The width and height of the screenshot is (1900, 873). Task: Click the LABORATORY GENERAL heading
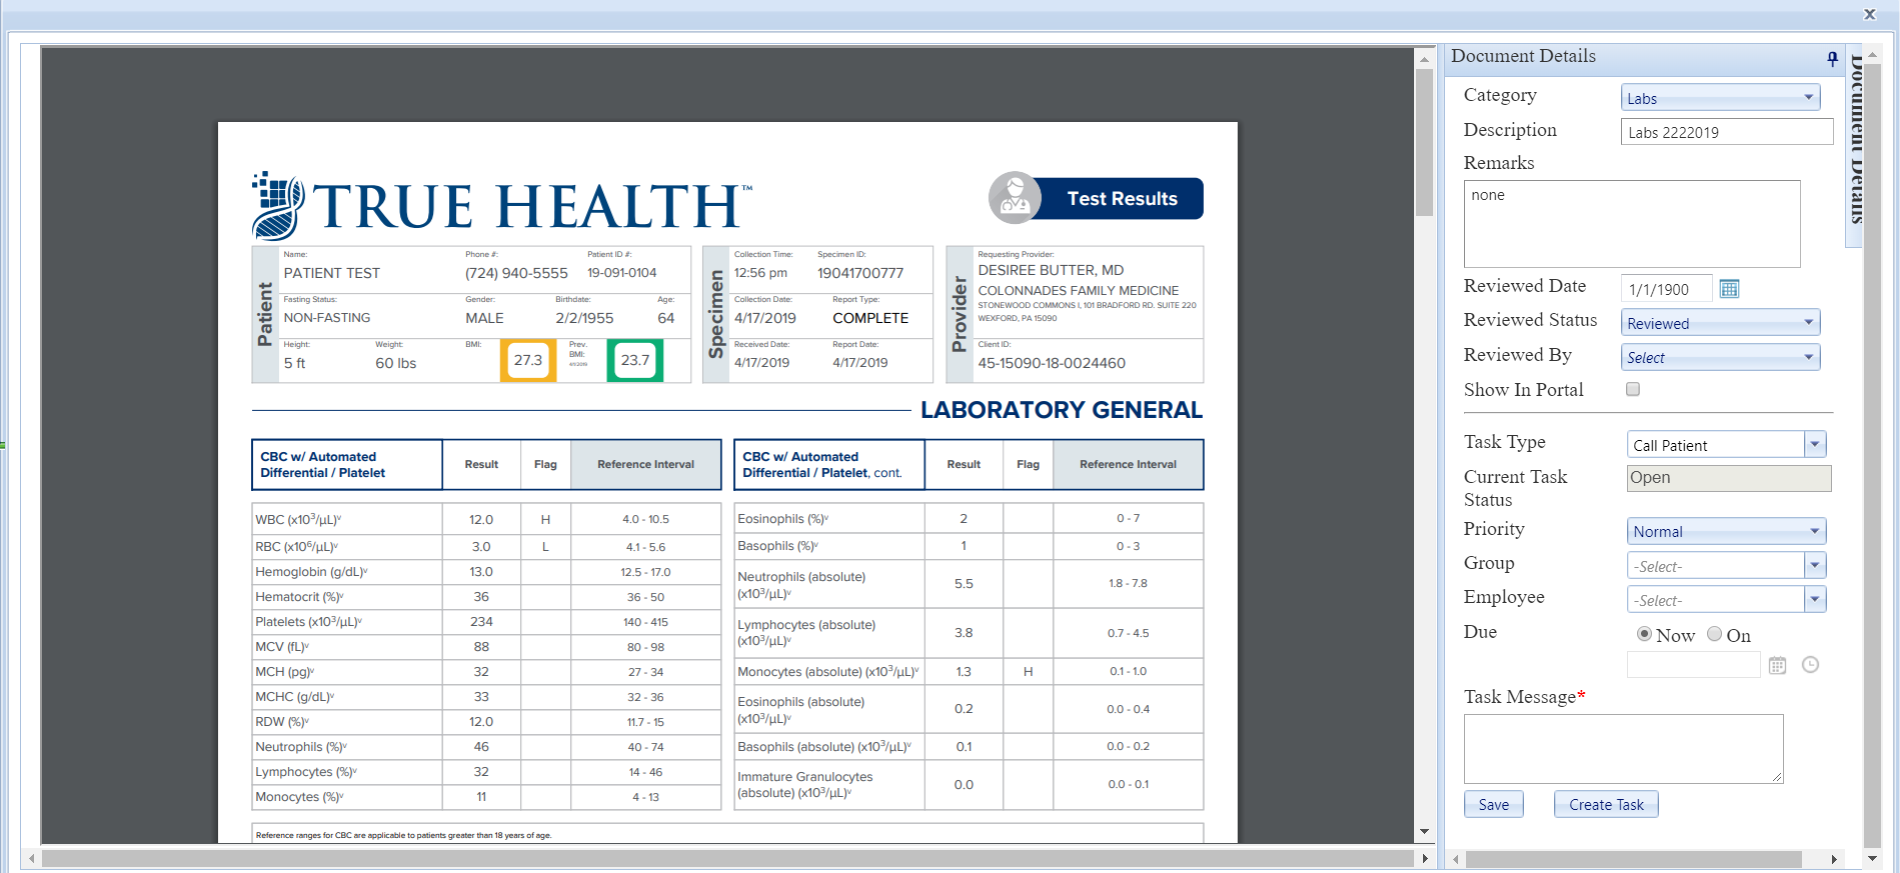pos(1061,410)
